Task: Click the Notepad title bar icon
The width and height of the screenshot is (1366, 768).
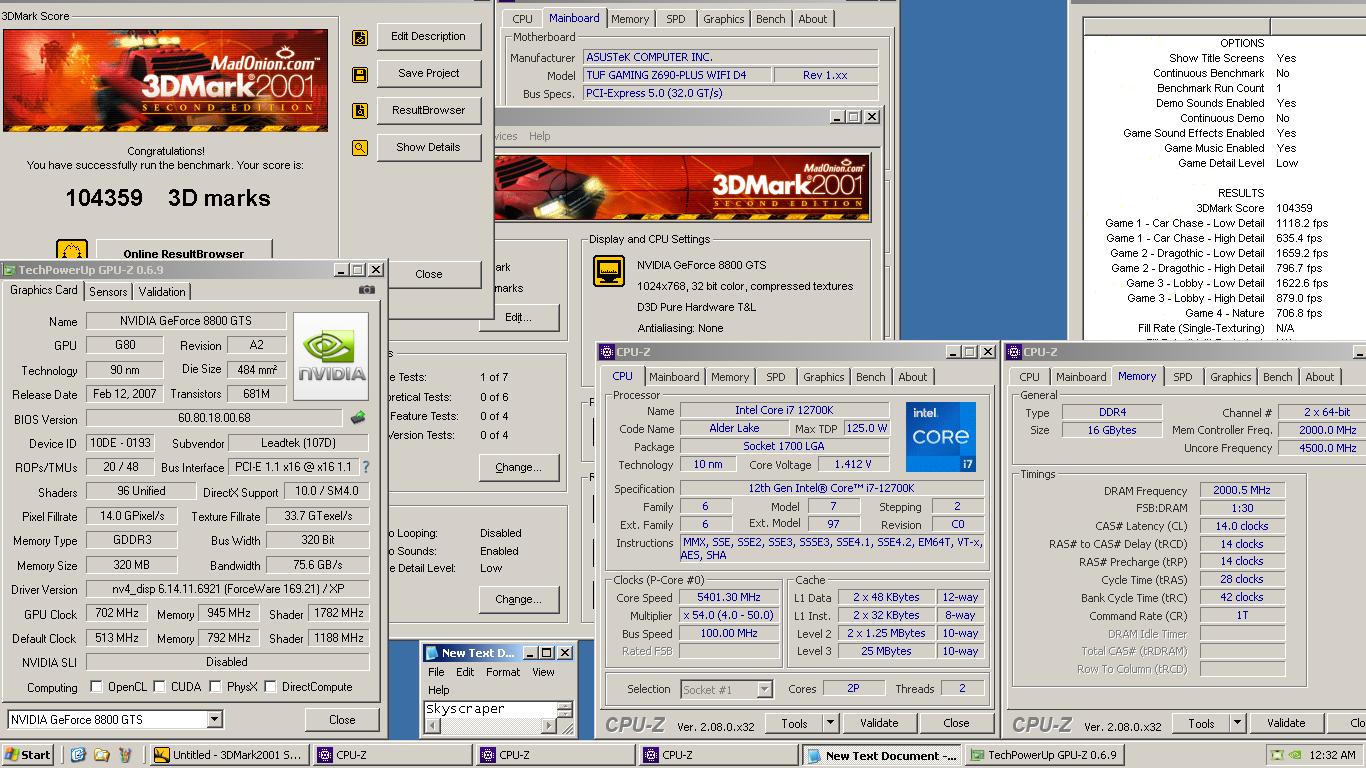Action: (x=432, y=653)
